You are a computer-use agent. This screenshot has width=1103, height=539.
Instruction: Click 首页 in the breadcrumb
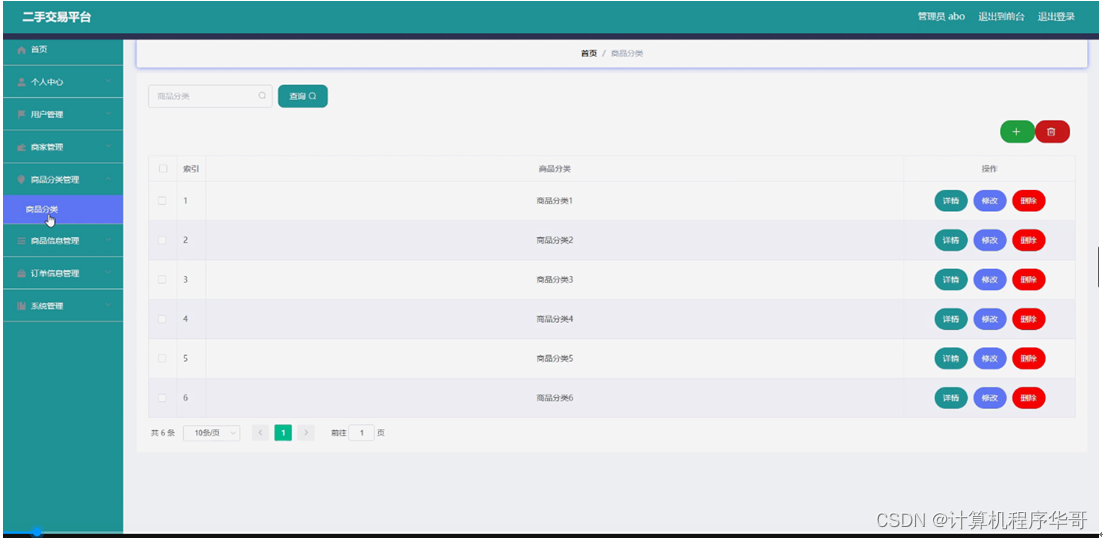[x=589, y=53]
